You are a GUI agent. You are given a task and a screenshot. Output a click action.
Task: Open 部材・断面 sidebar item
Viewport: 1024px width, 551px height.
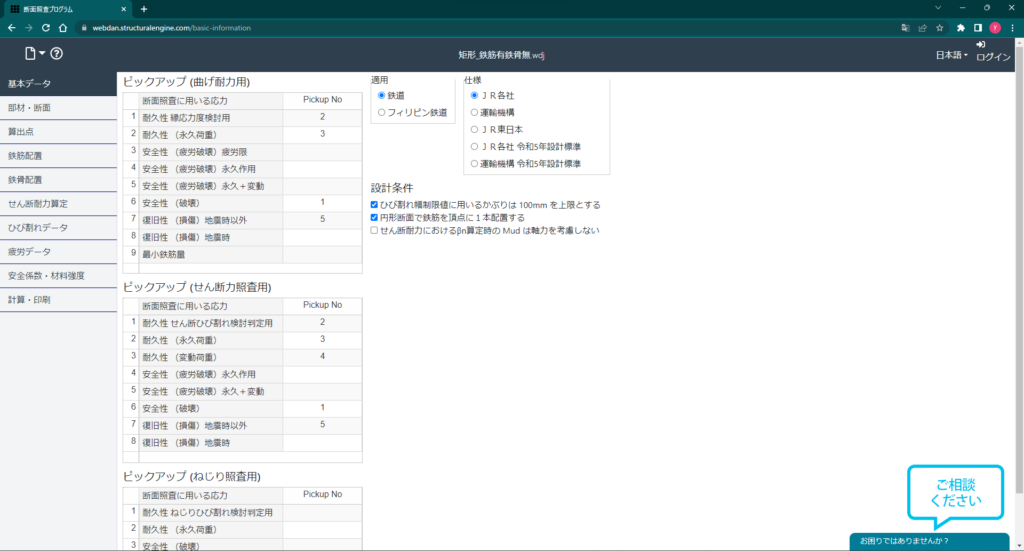pyautogui.click(x=58, y=108)
